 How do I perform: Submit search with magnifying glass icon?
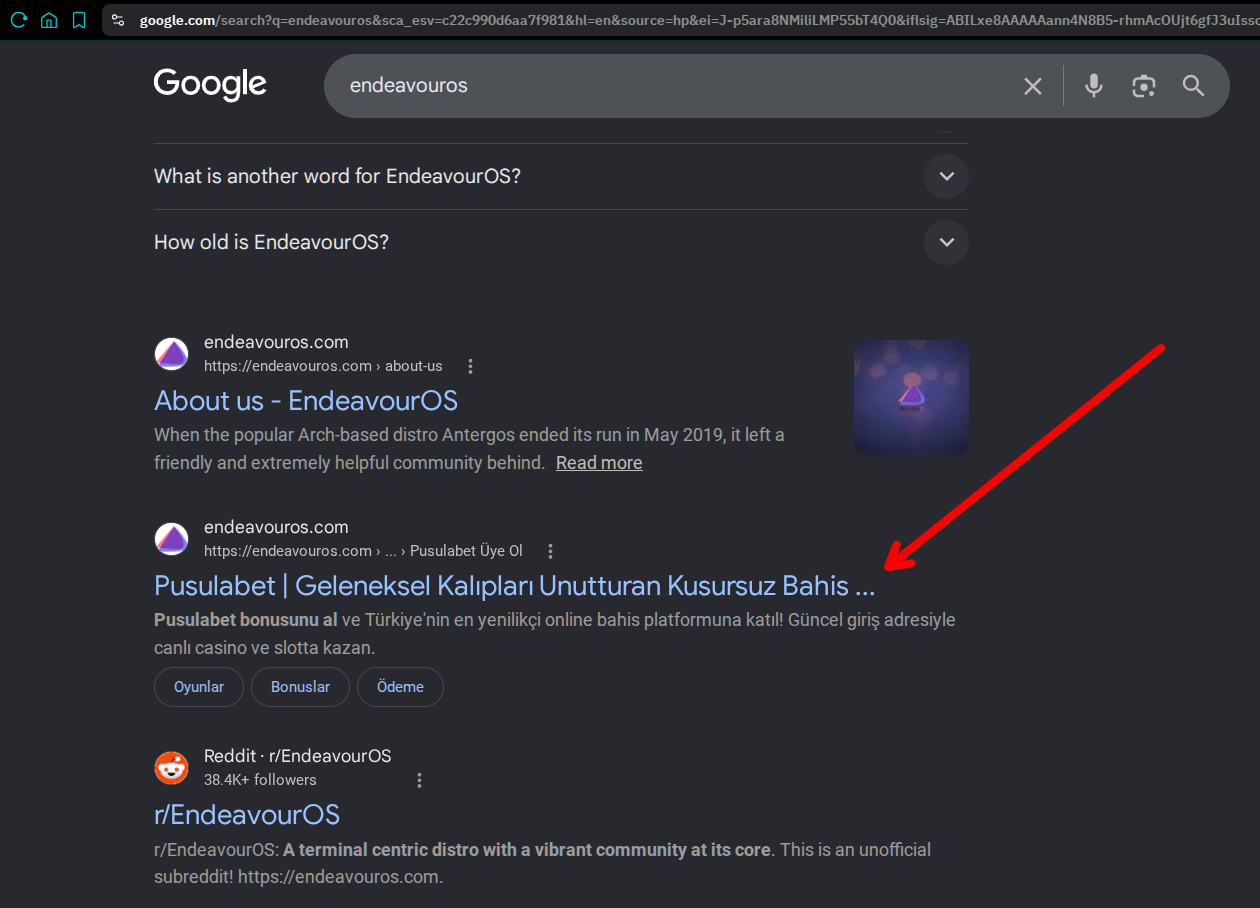(x=1193, y=86)
